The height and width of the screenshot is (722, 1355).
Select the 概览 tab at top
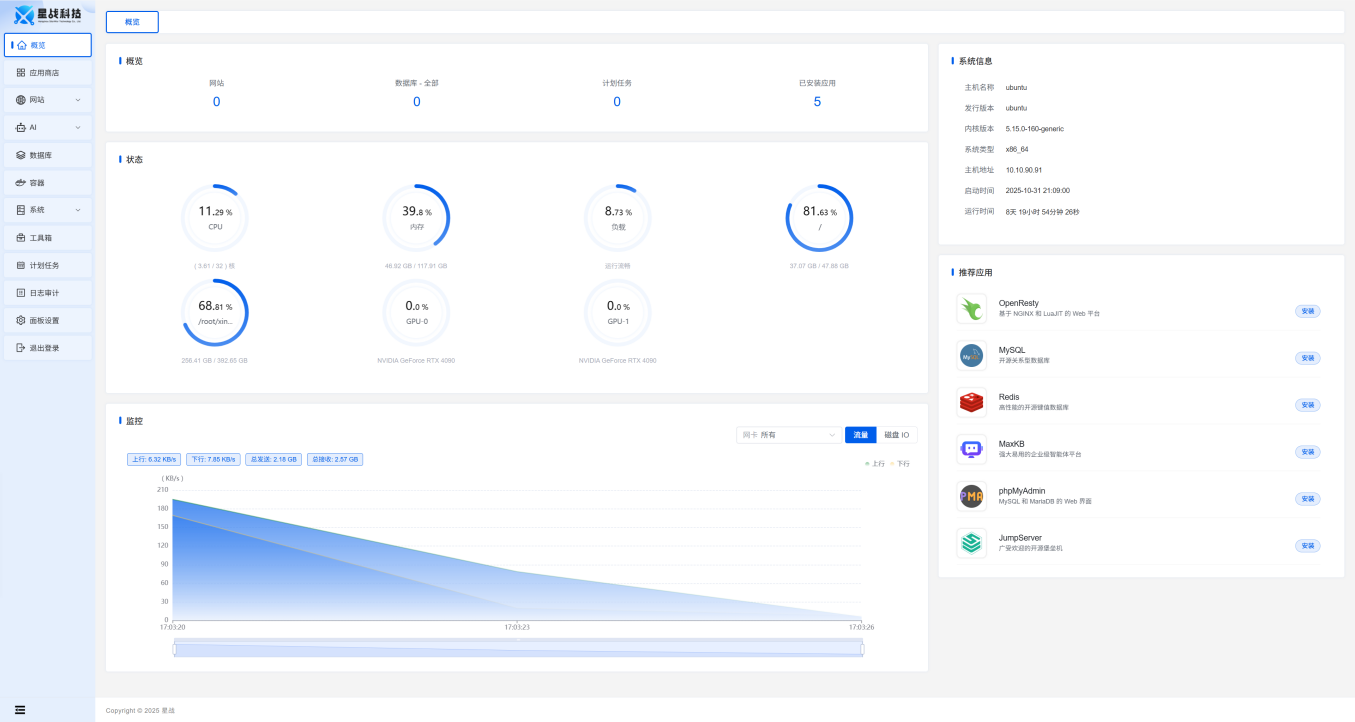pos(132,22)
